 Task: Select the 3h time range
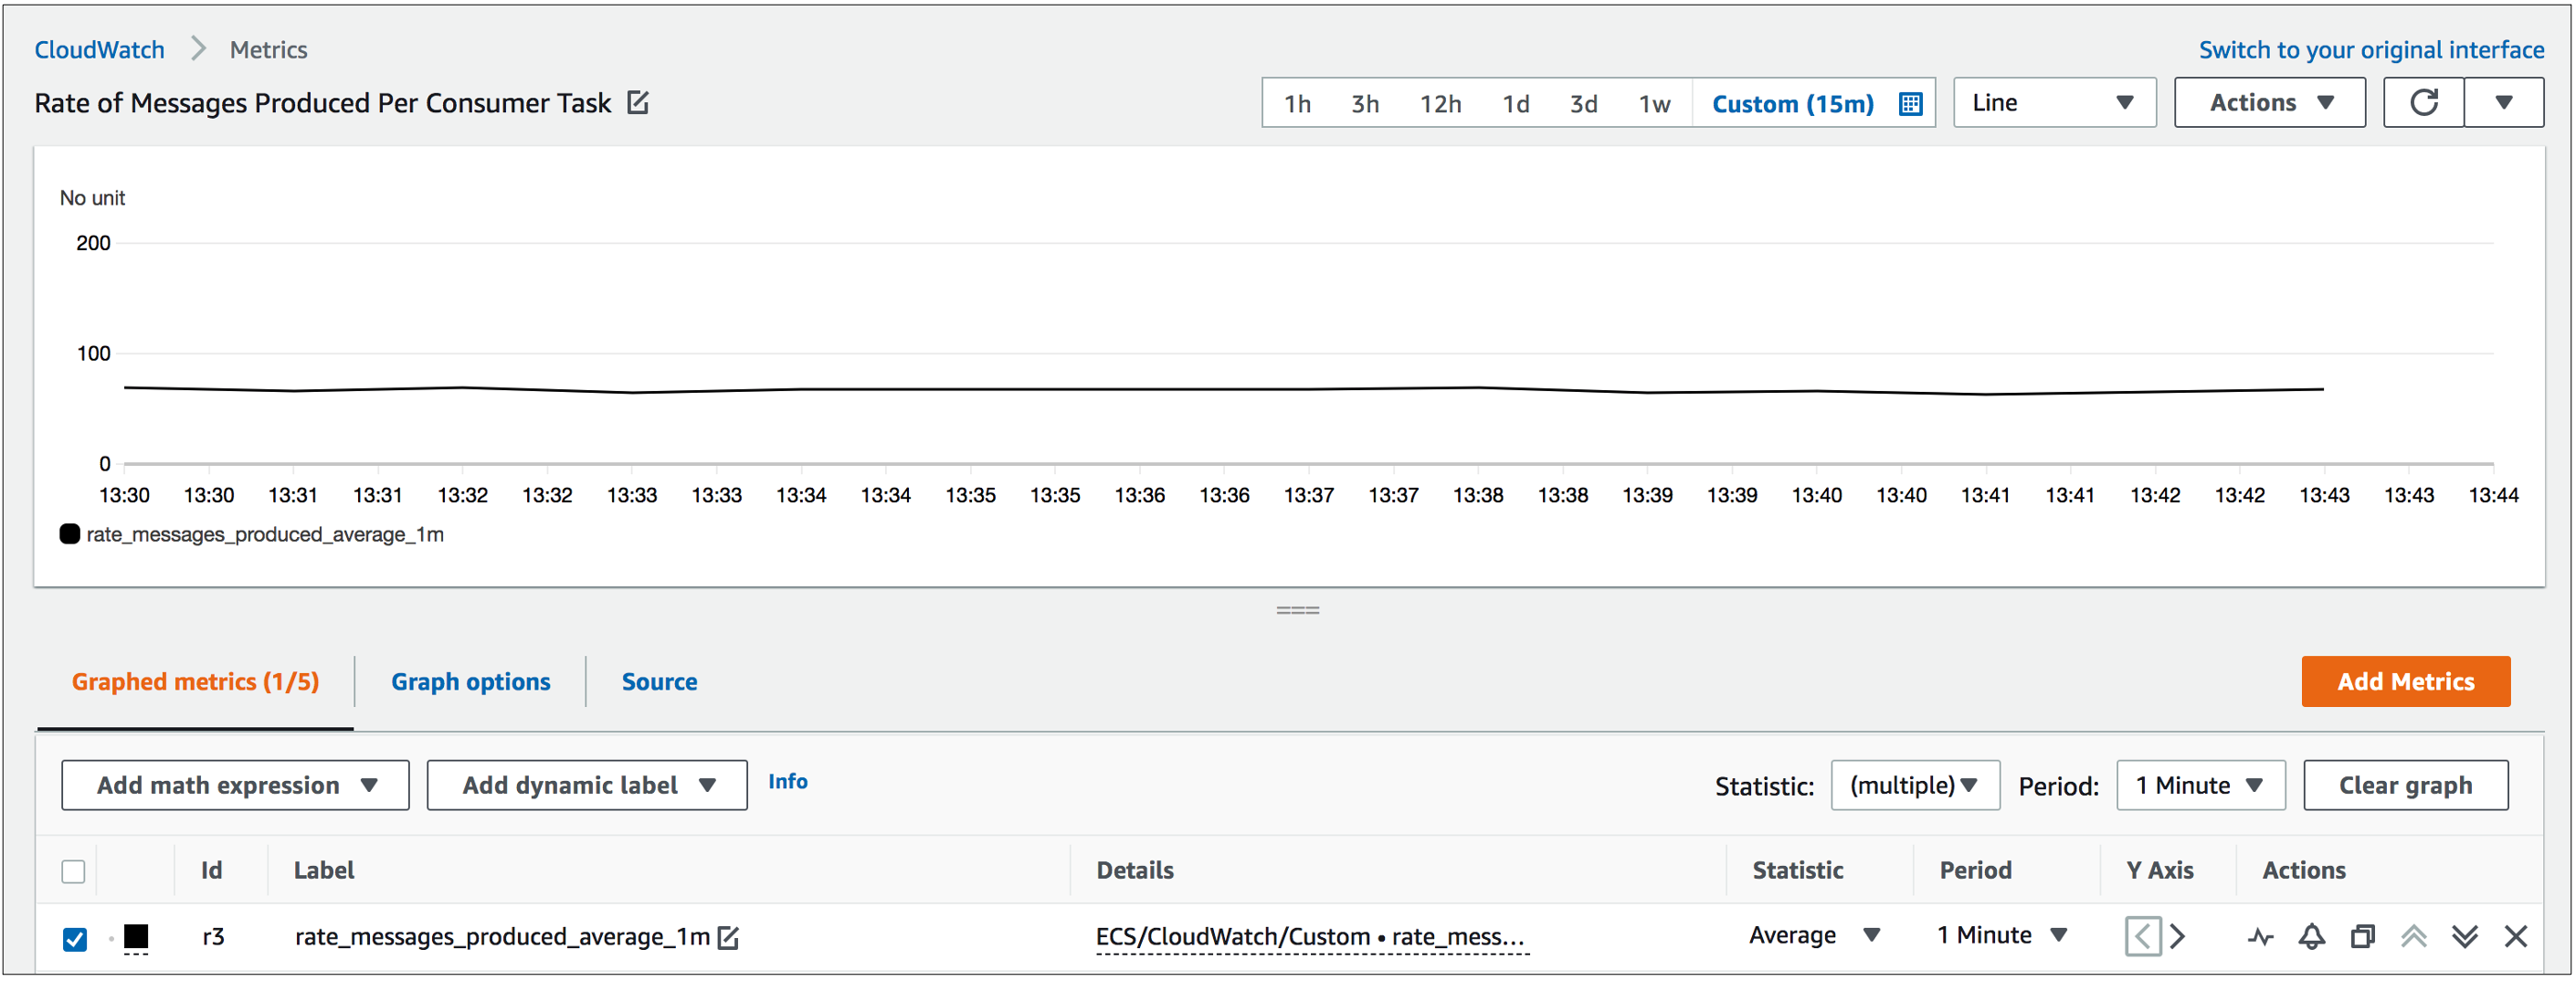tap(1365, 104)
